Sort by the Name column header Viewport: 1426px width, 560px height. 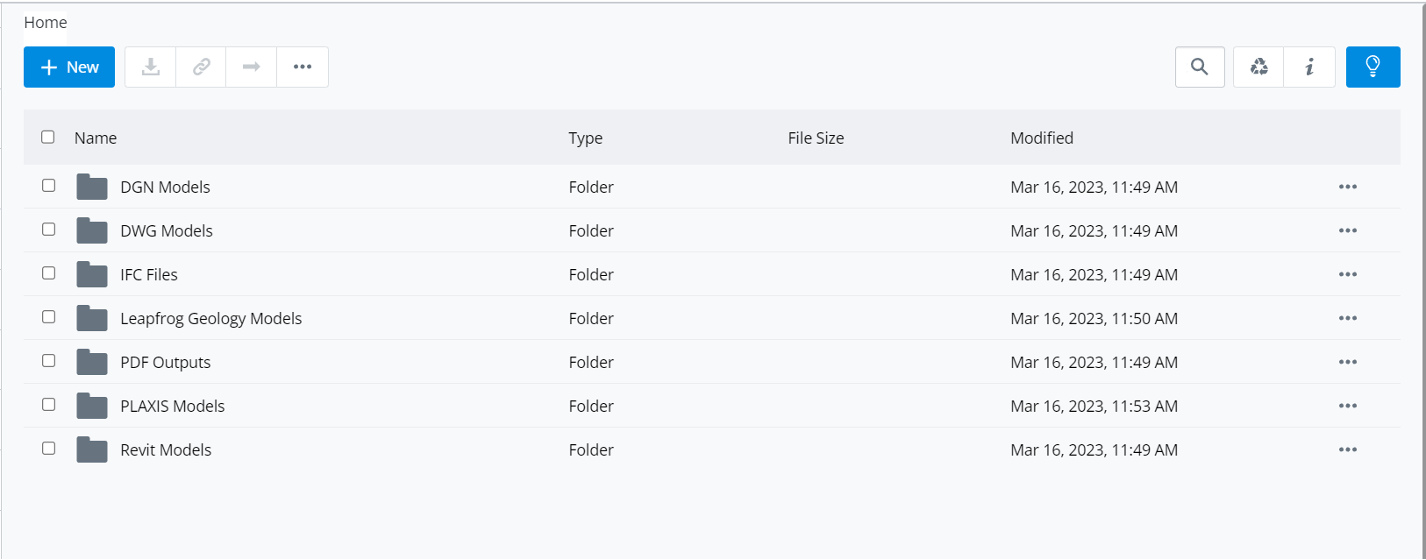click(95, 138)
